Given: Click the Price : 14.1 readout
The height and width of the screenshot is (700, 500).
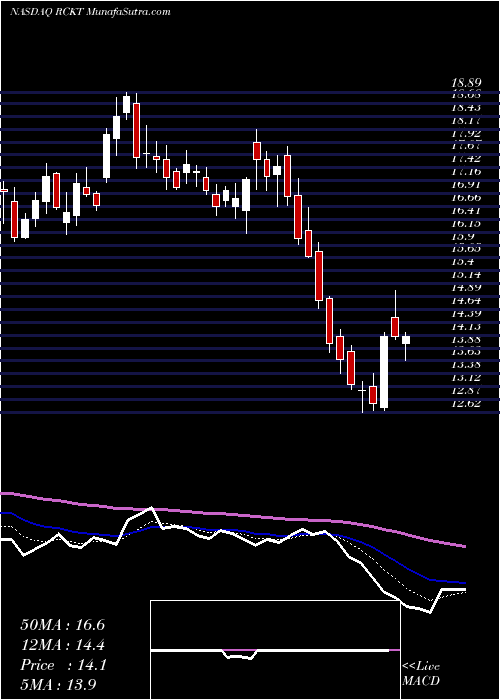Looking at the screenshot, I should click(x=63, y=665).
